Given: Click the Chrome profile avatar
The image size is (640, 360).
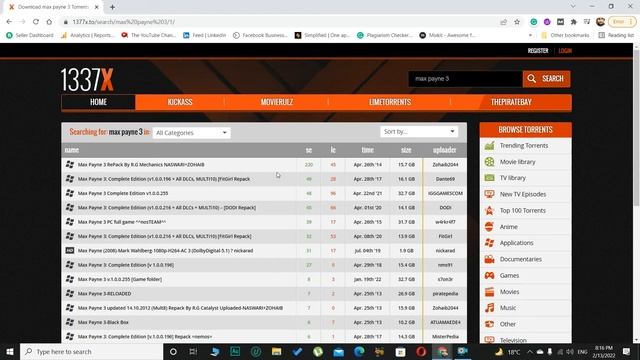Looking at the screenshot, I should 600,22.
